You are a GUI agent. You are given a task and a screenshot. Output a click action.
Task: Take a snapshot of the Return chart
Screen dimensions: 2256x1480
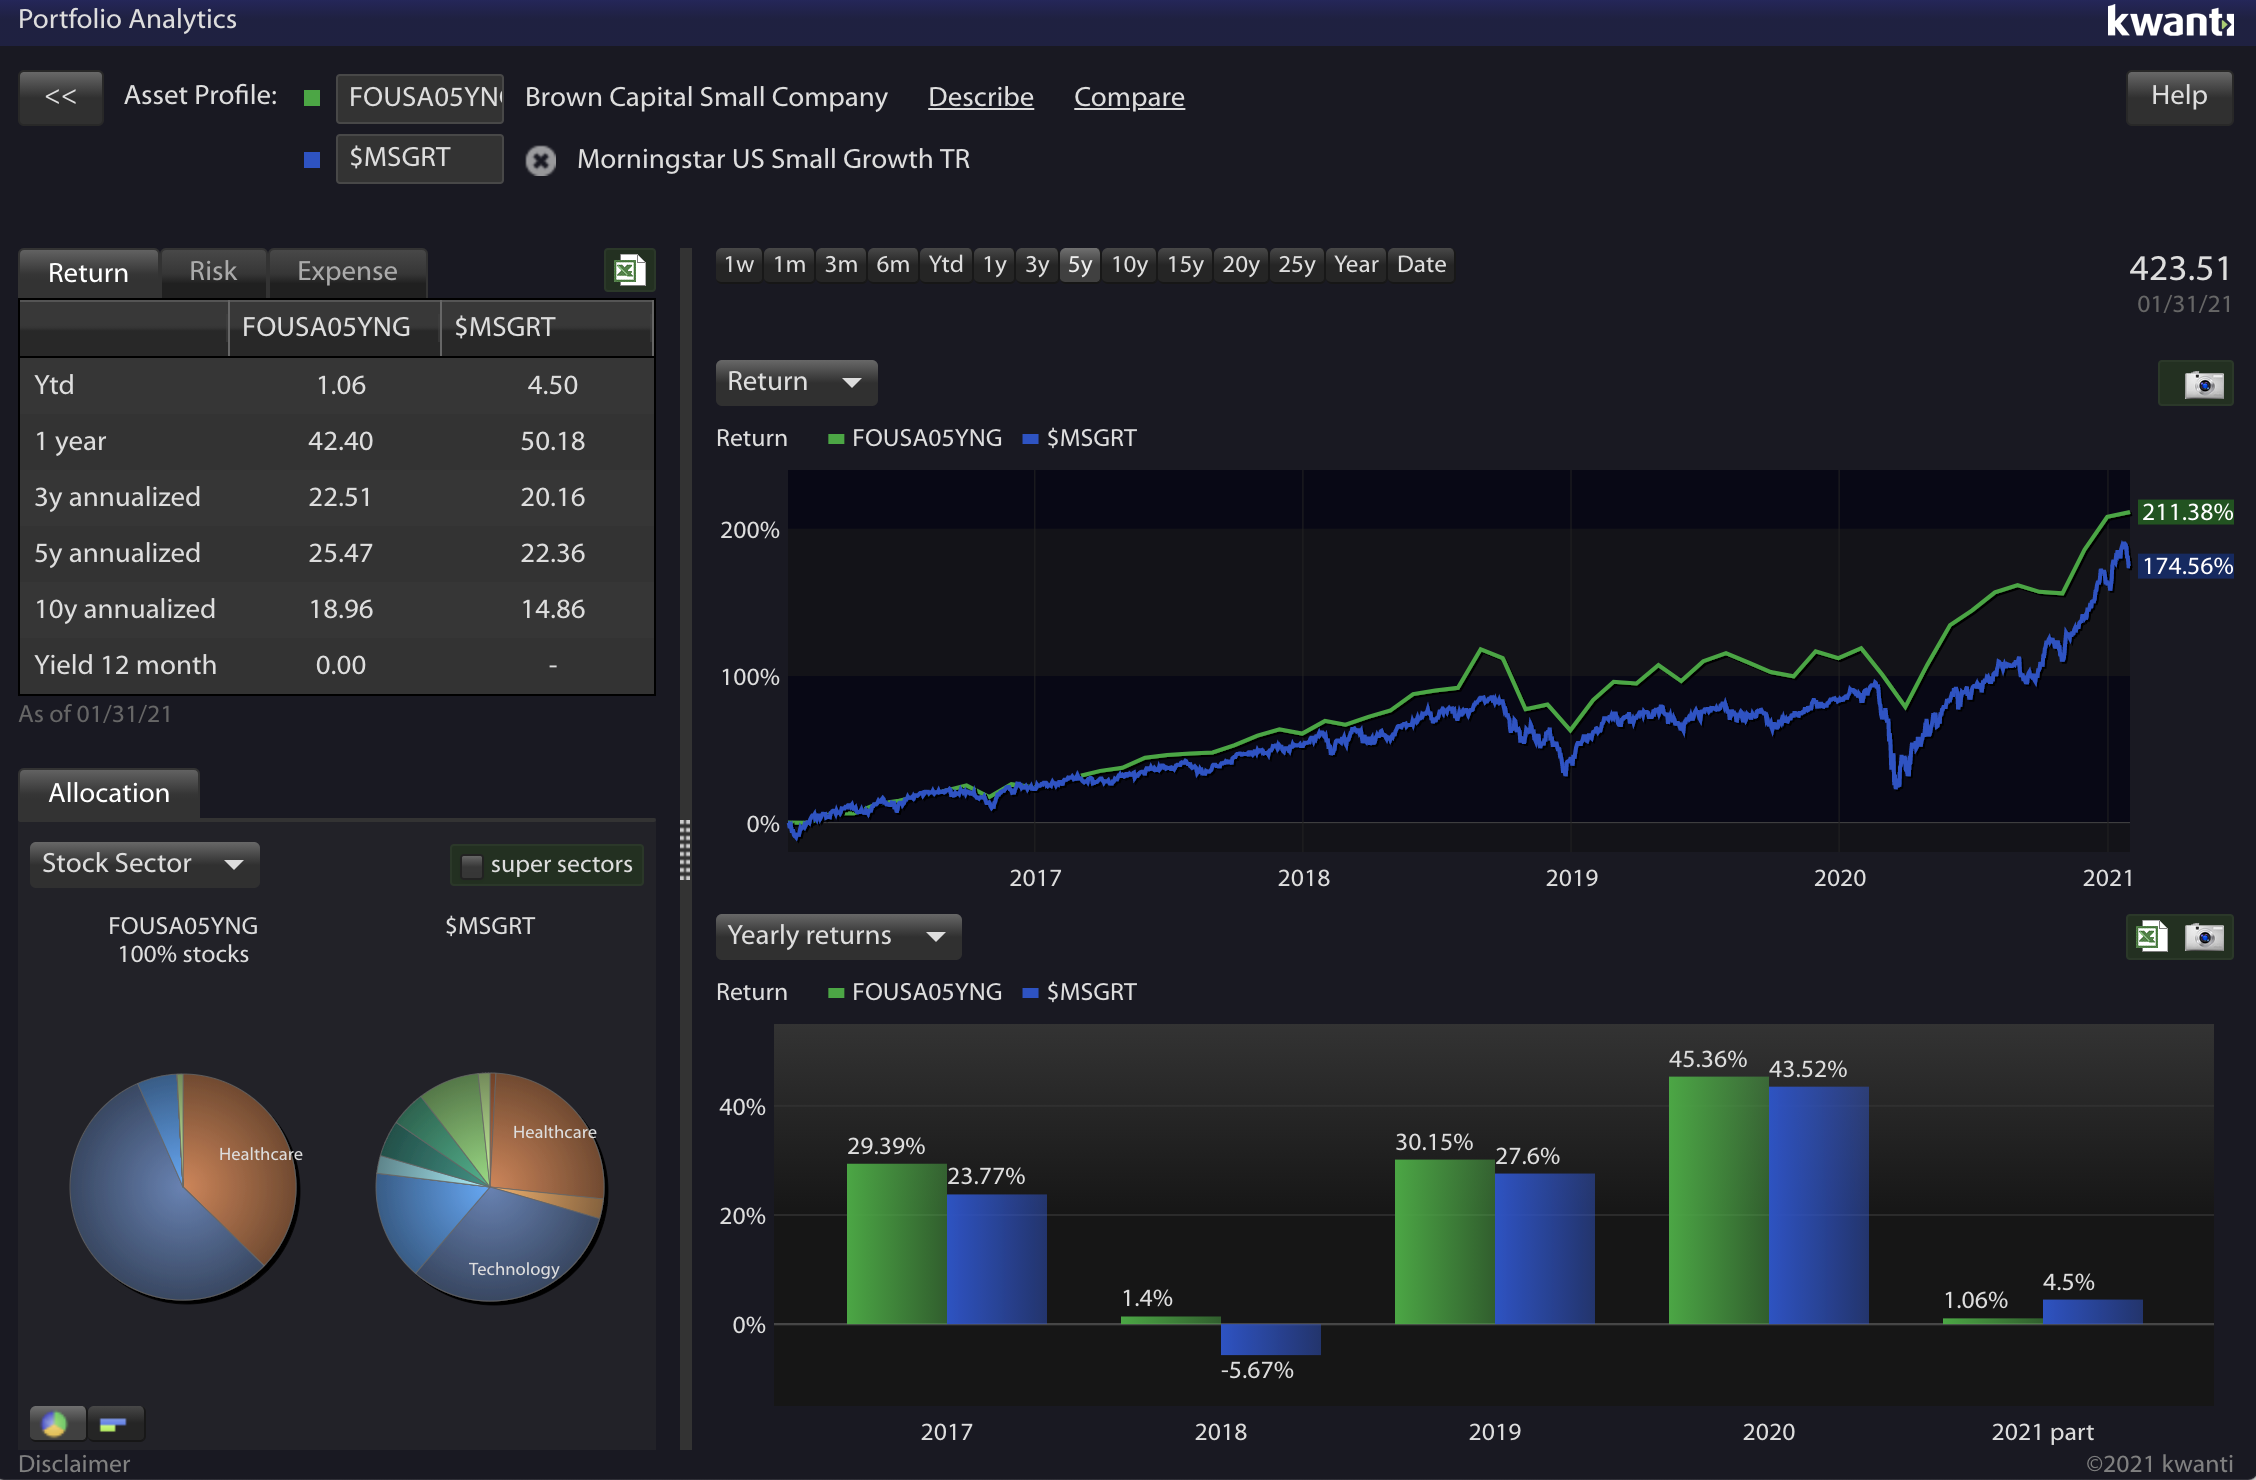(2203, 384)
